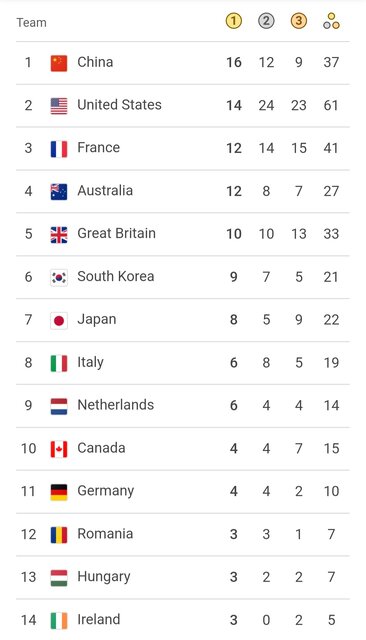The width and height of the screenshot is (366, 640).
Task: Click United States total of 61
Action: [331, 105]
